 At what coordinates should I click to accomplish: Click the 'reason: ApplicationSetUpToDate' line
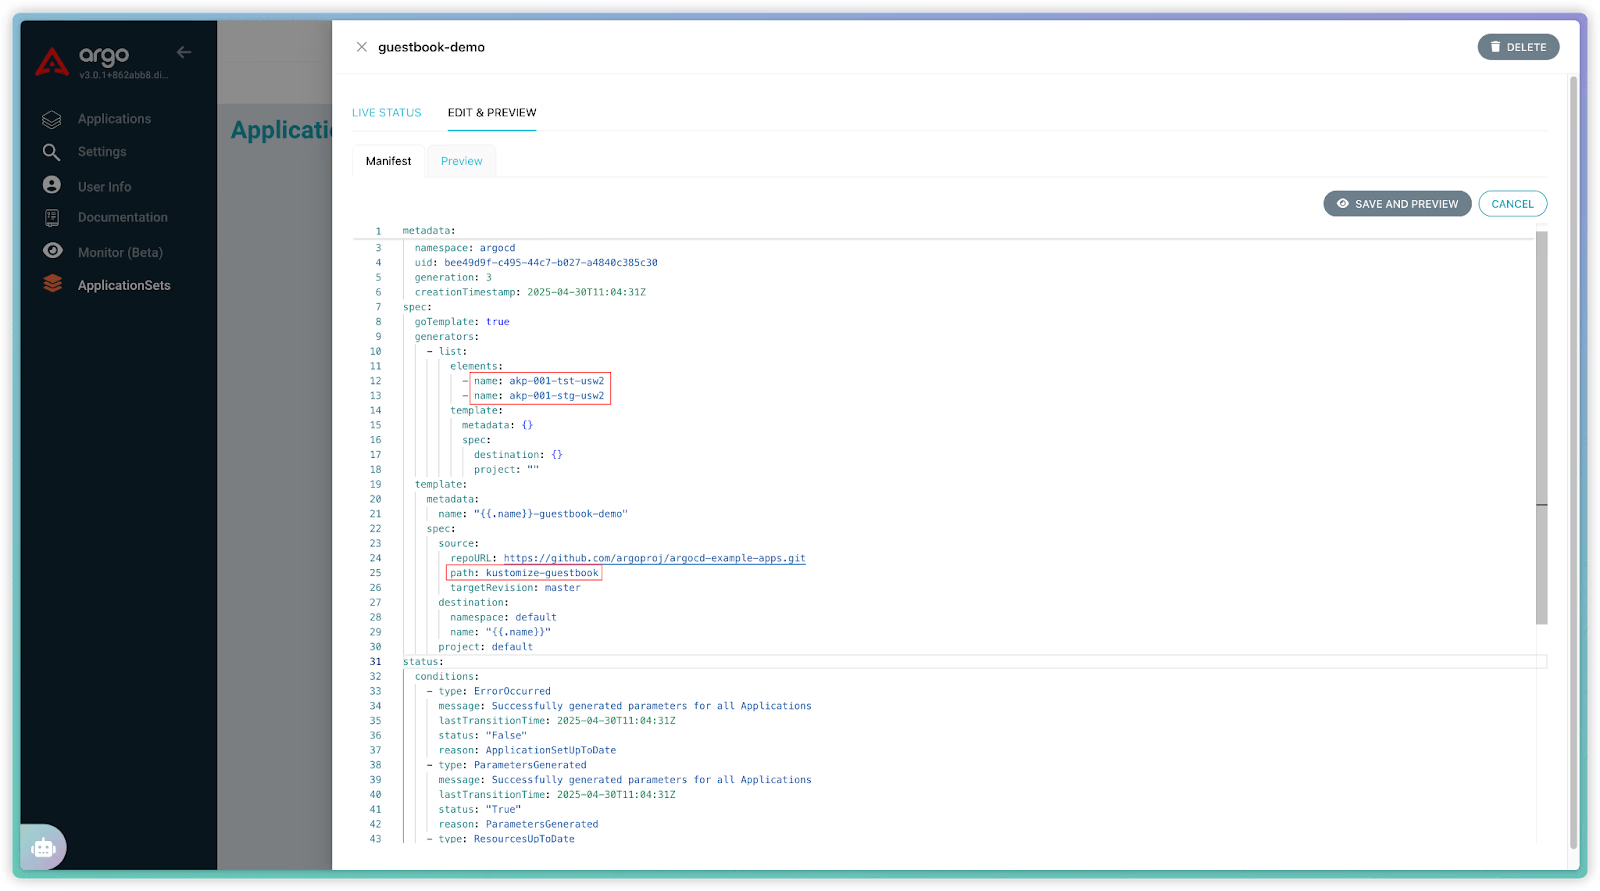click(x=527, y=750)
